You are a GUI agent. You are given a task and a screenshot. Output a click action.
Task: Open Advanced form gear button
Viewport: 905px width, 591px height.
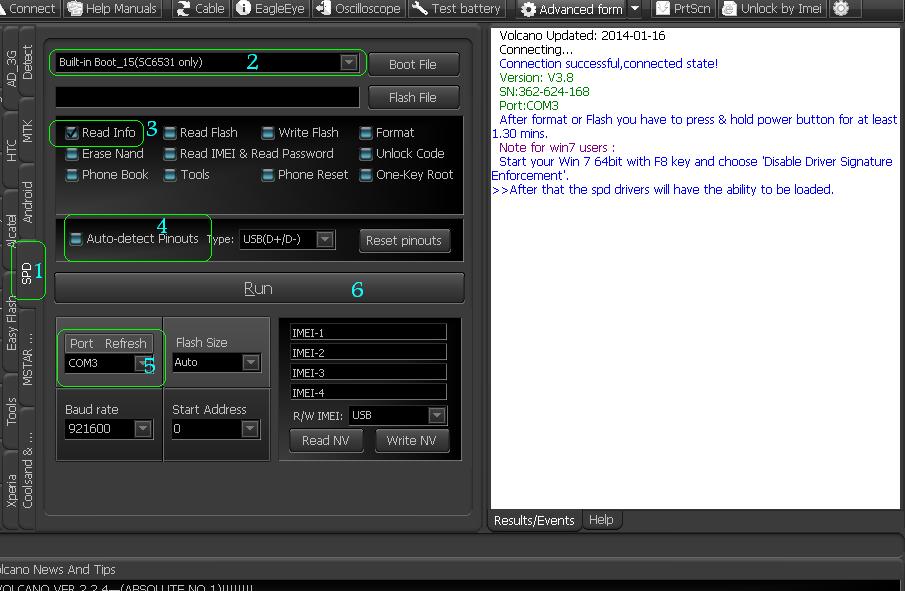pyautogui.click(x=571, y=9)
